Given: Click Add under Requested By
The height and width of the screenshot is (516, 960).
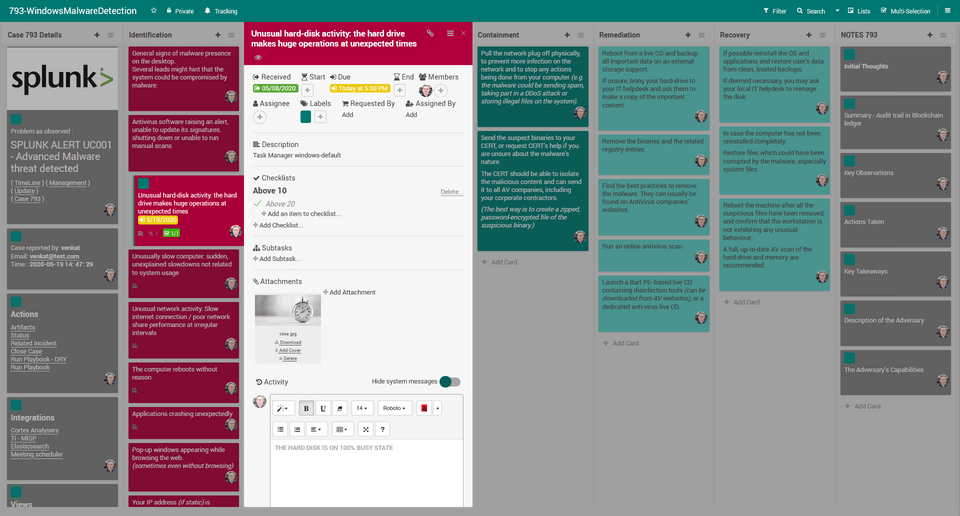Looking at the screenshot, I should [347, 115].
